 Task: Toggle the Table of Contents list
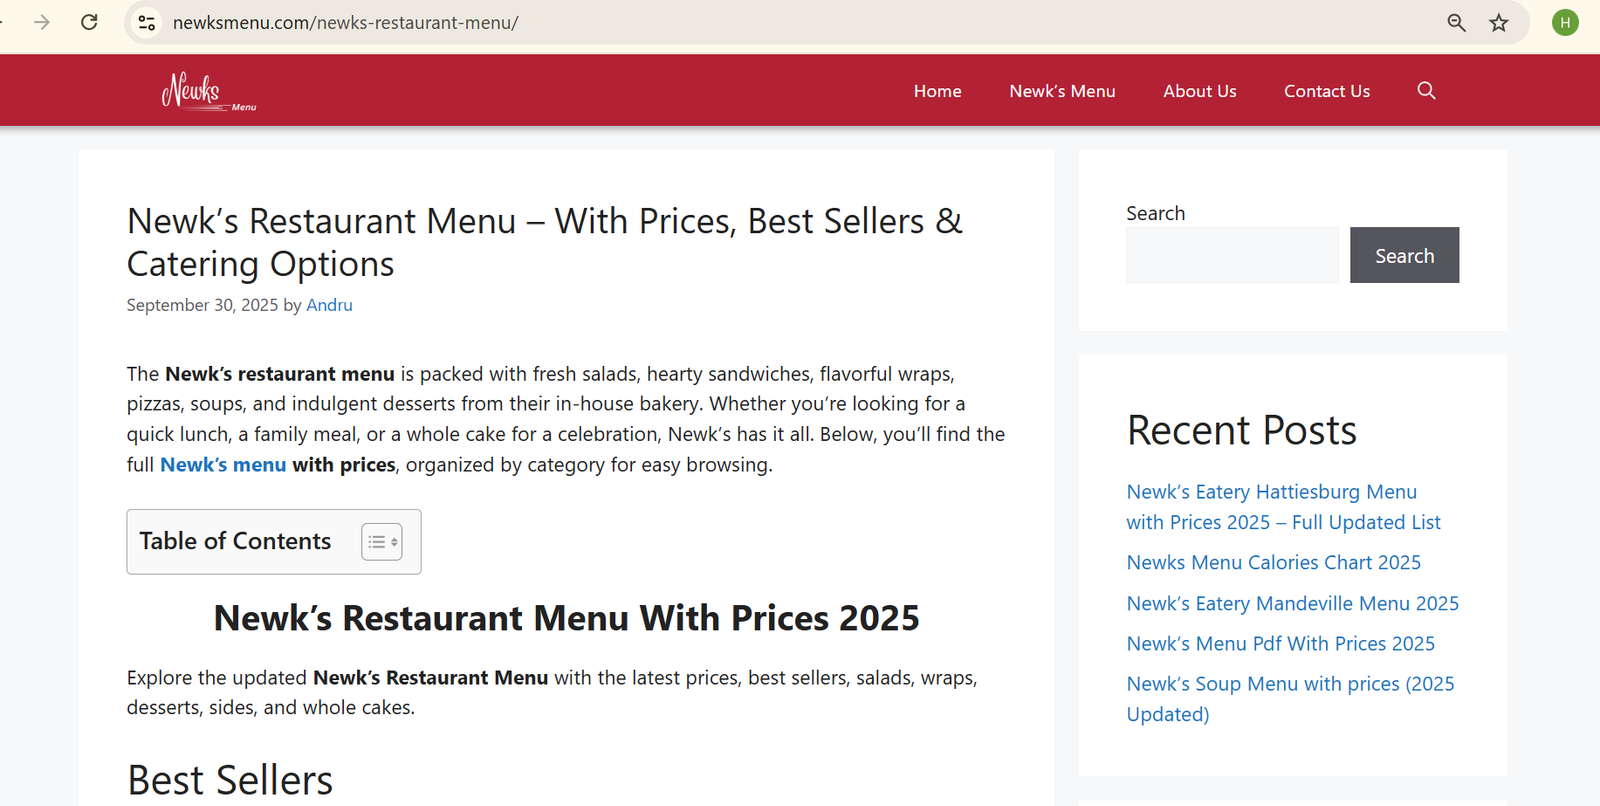[x=381, y=542]
